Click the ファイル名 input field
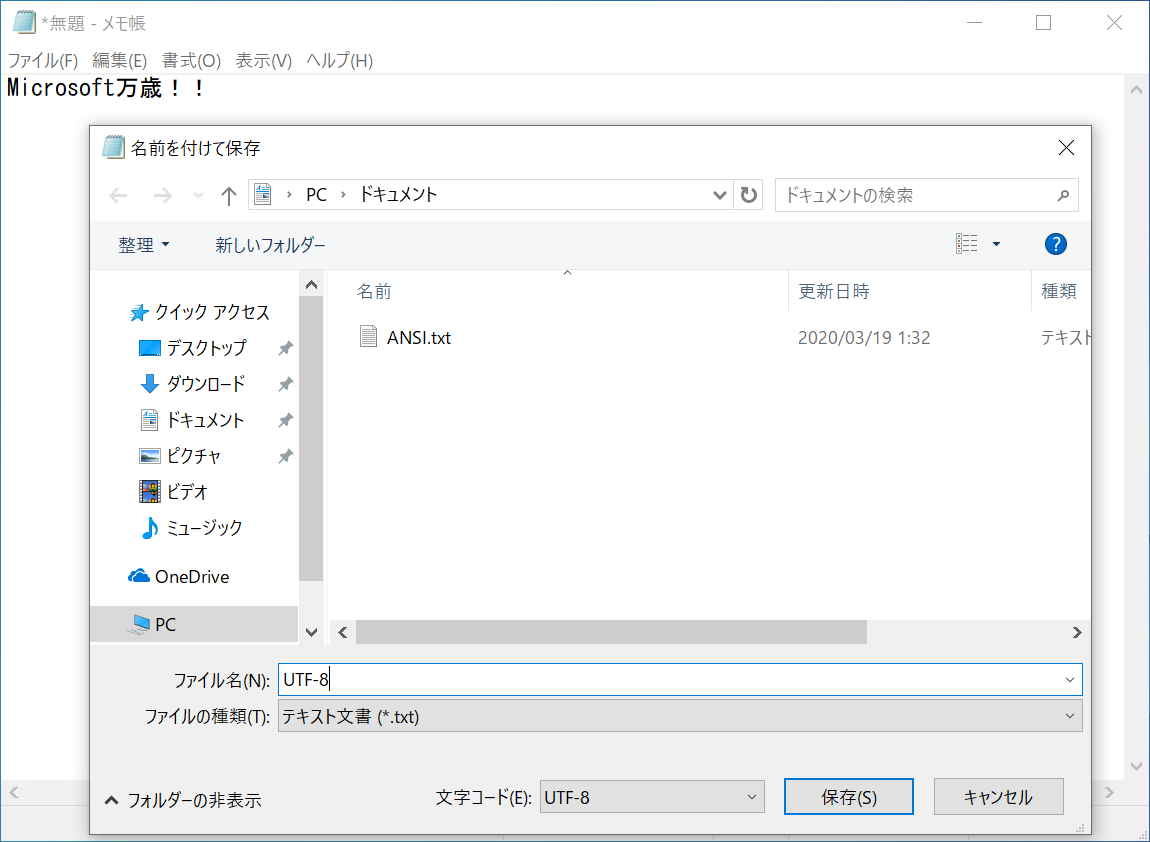This screenshot has width=1150, height=842. (679, 680)
